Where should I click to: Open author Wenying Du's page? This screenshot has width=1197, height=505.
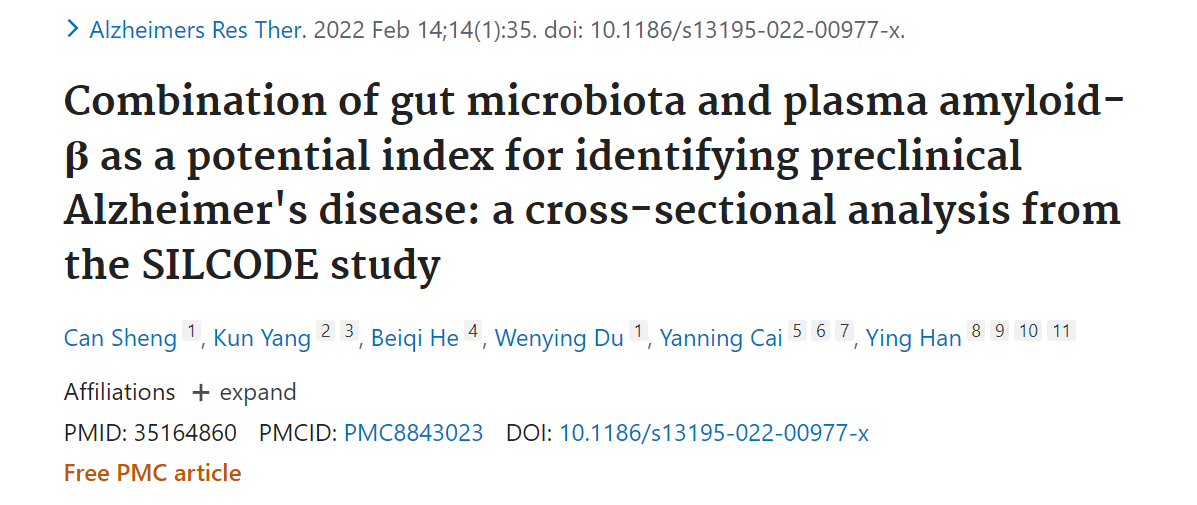tap(559, 338)
